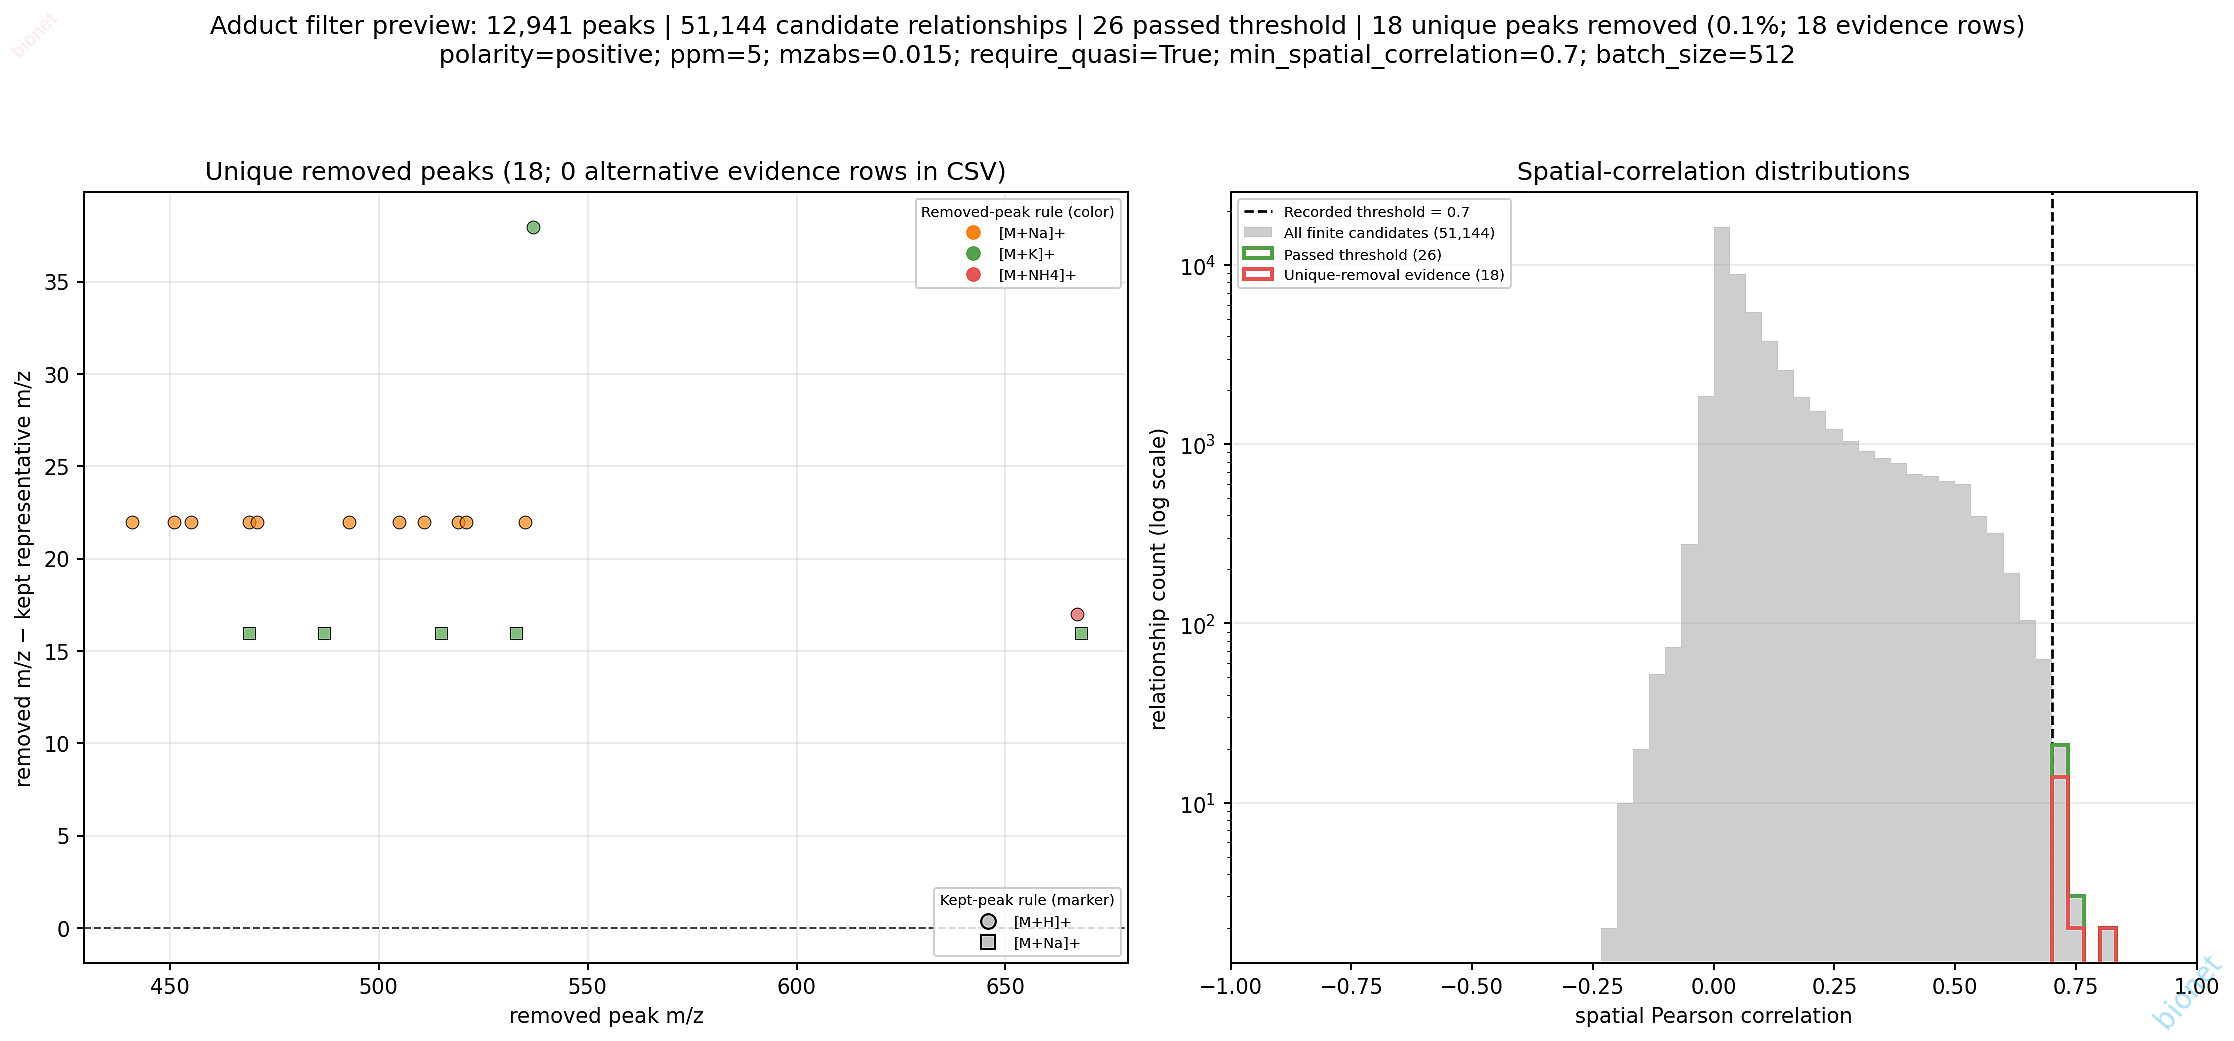Select the gray [M+H]+ circle marker in Kept-peak legend

click(988, 922)
